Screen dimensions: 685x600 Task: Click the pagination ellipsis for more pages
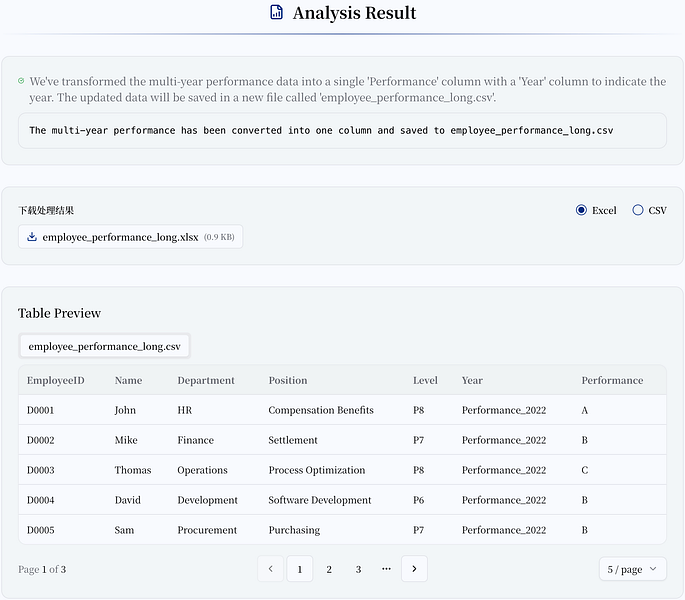(386, 569)
